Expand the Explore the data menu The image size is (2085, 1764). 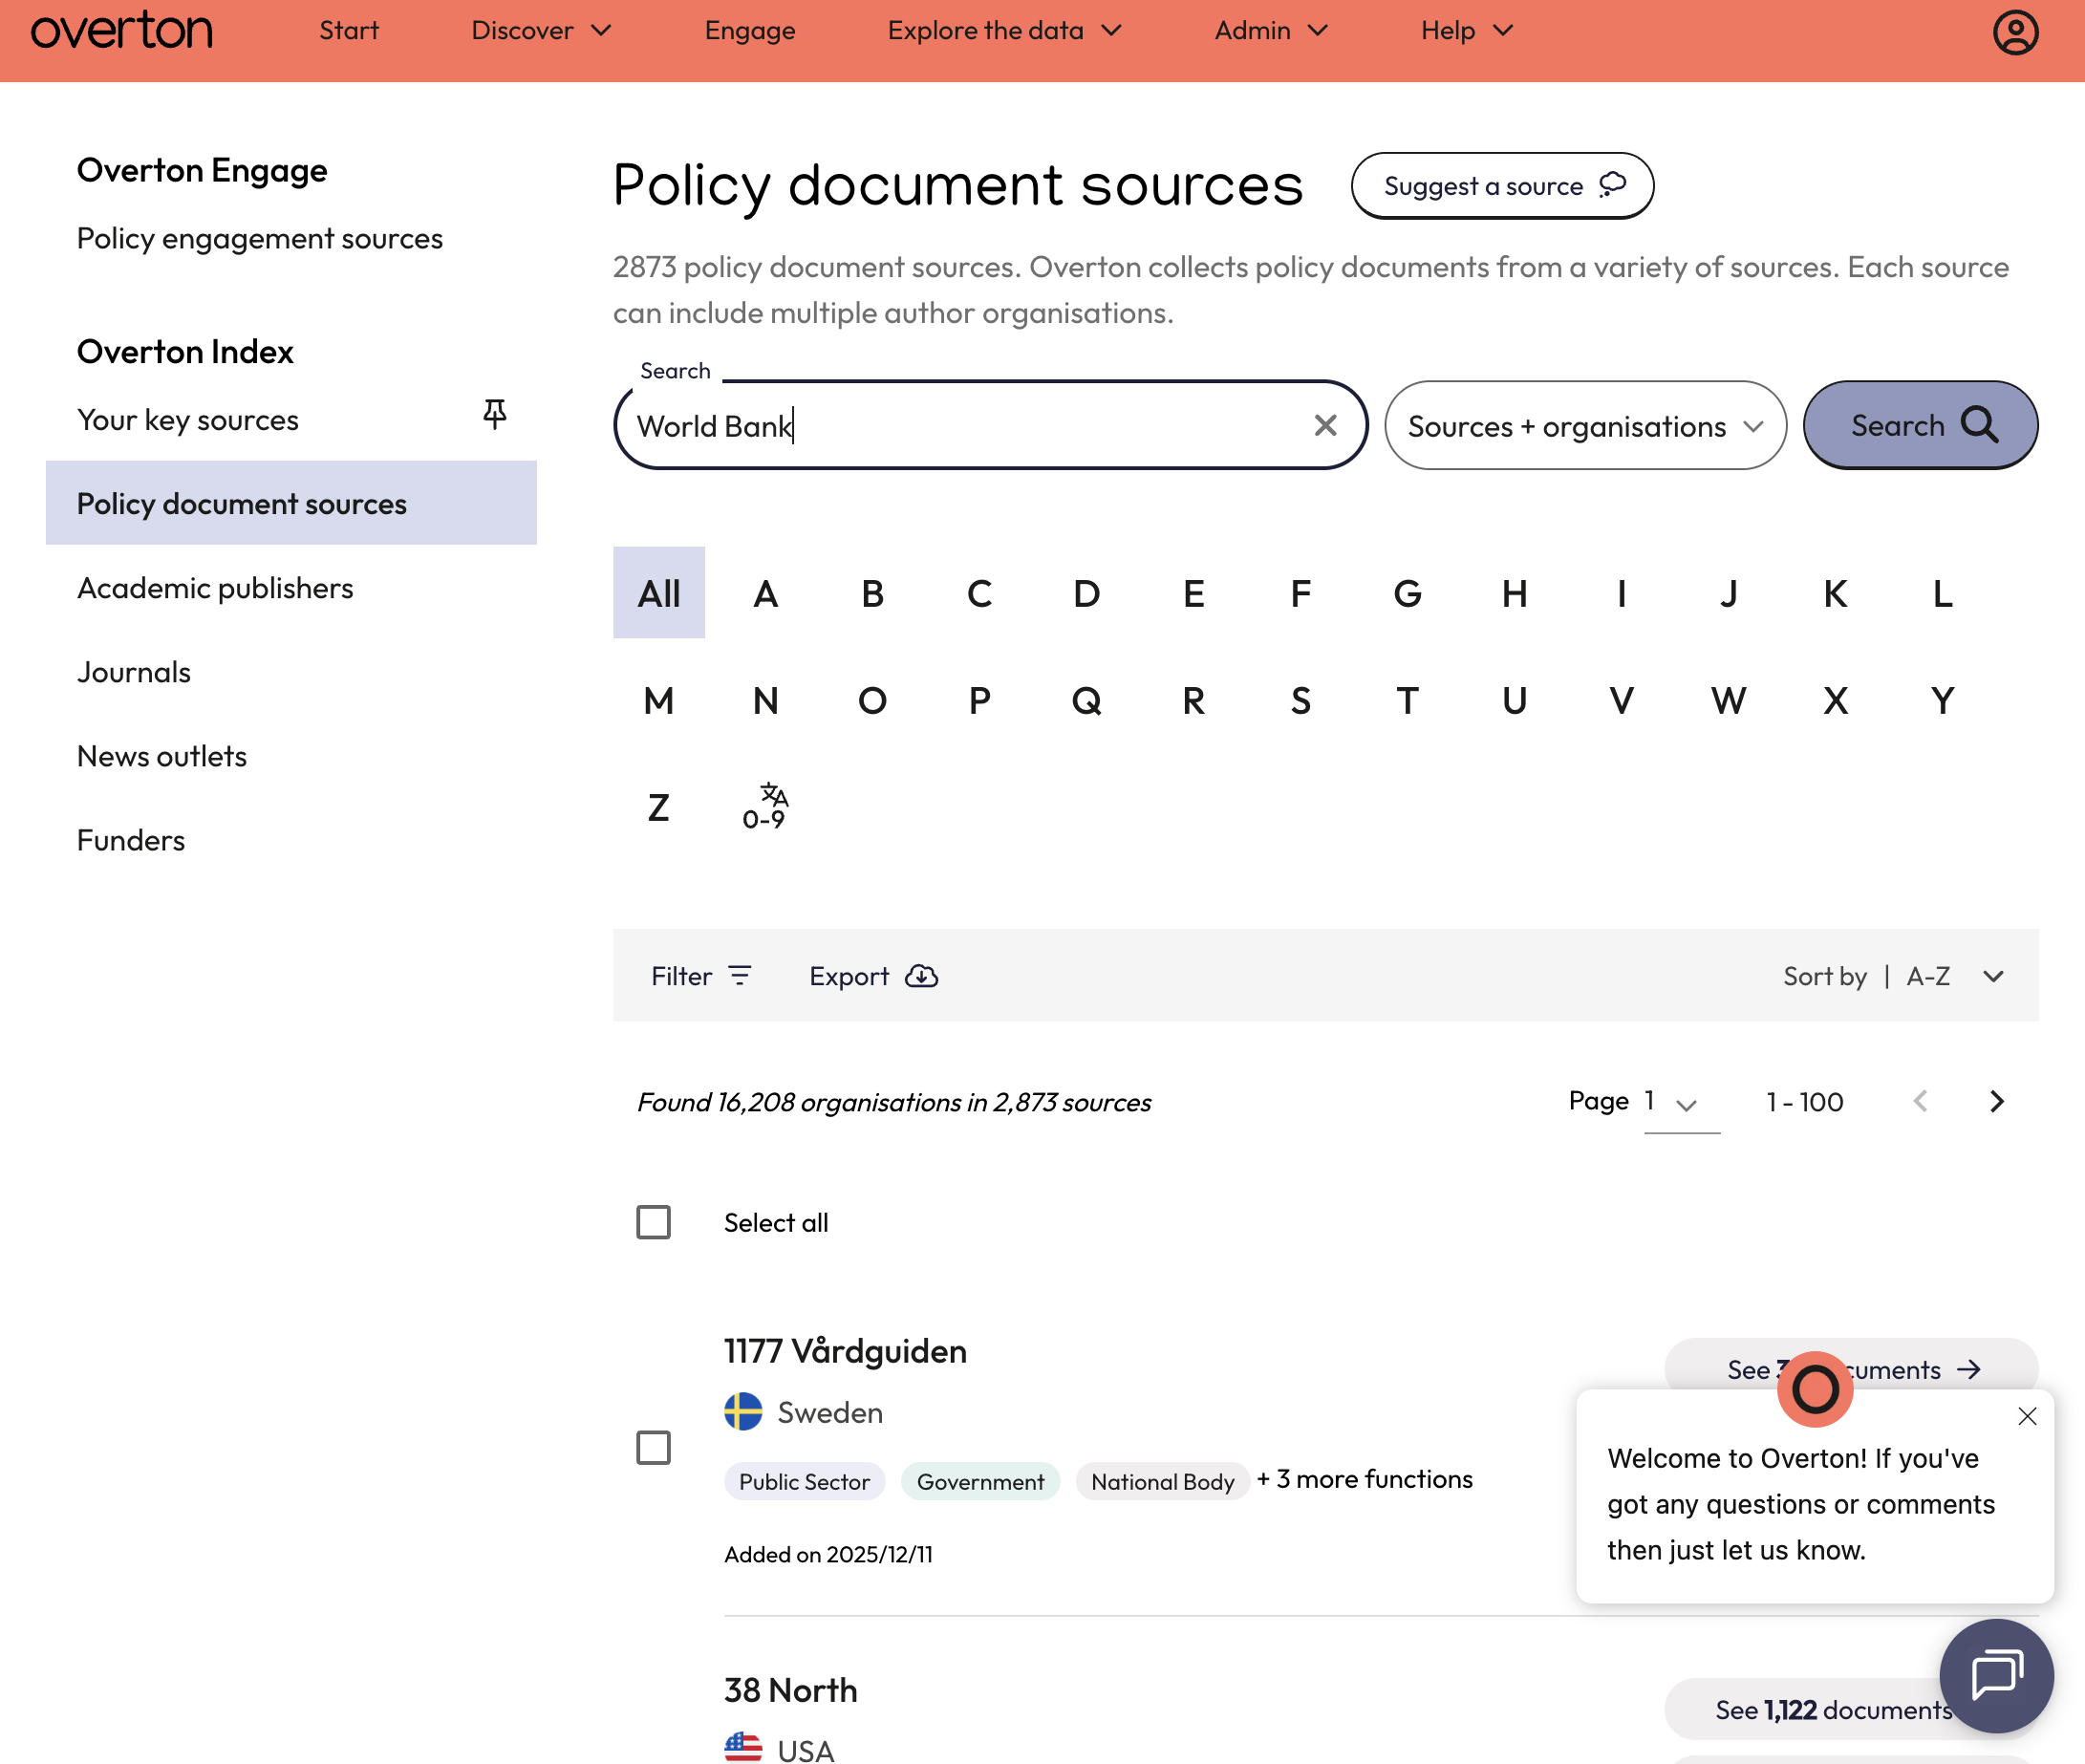(x=1004, y=31)
